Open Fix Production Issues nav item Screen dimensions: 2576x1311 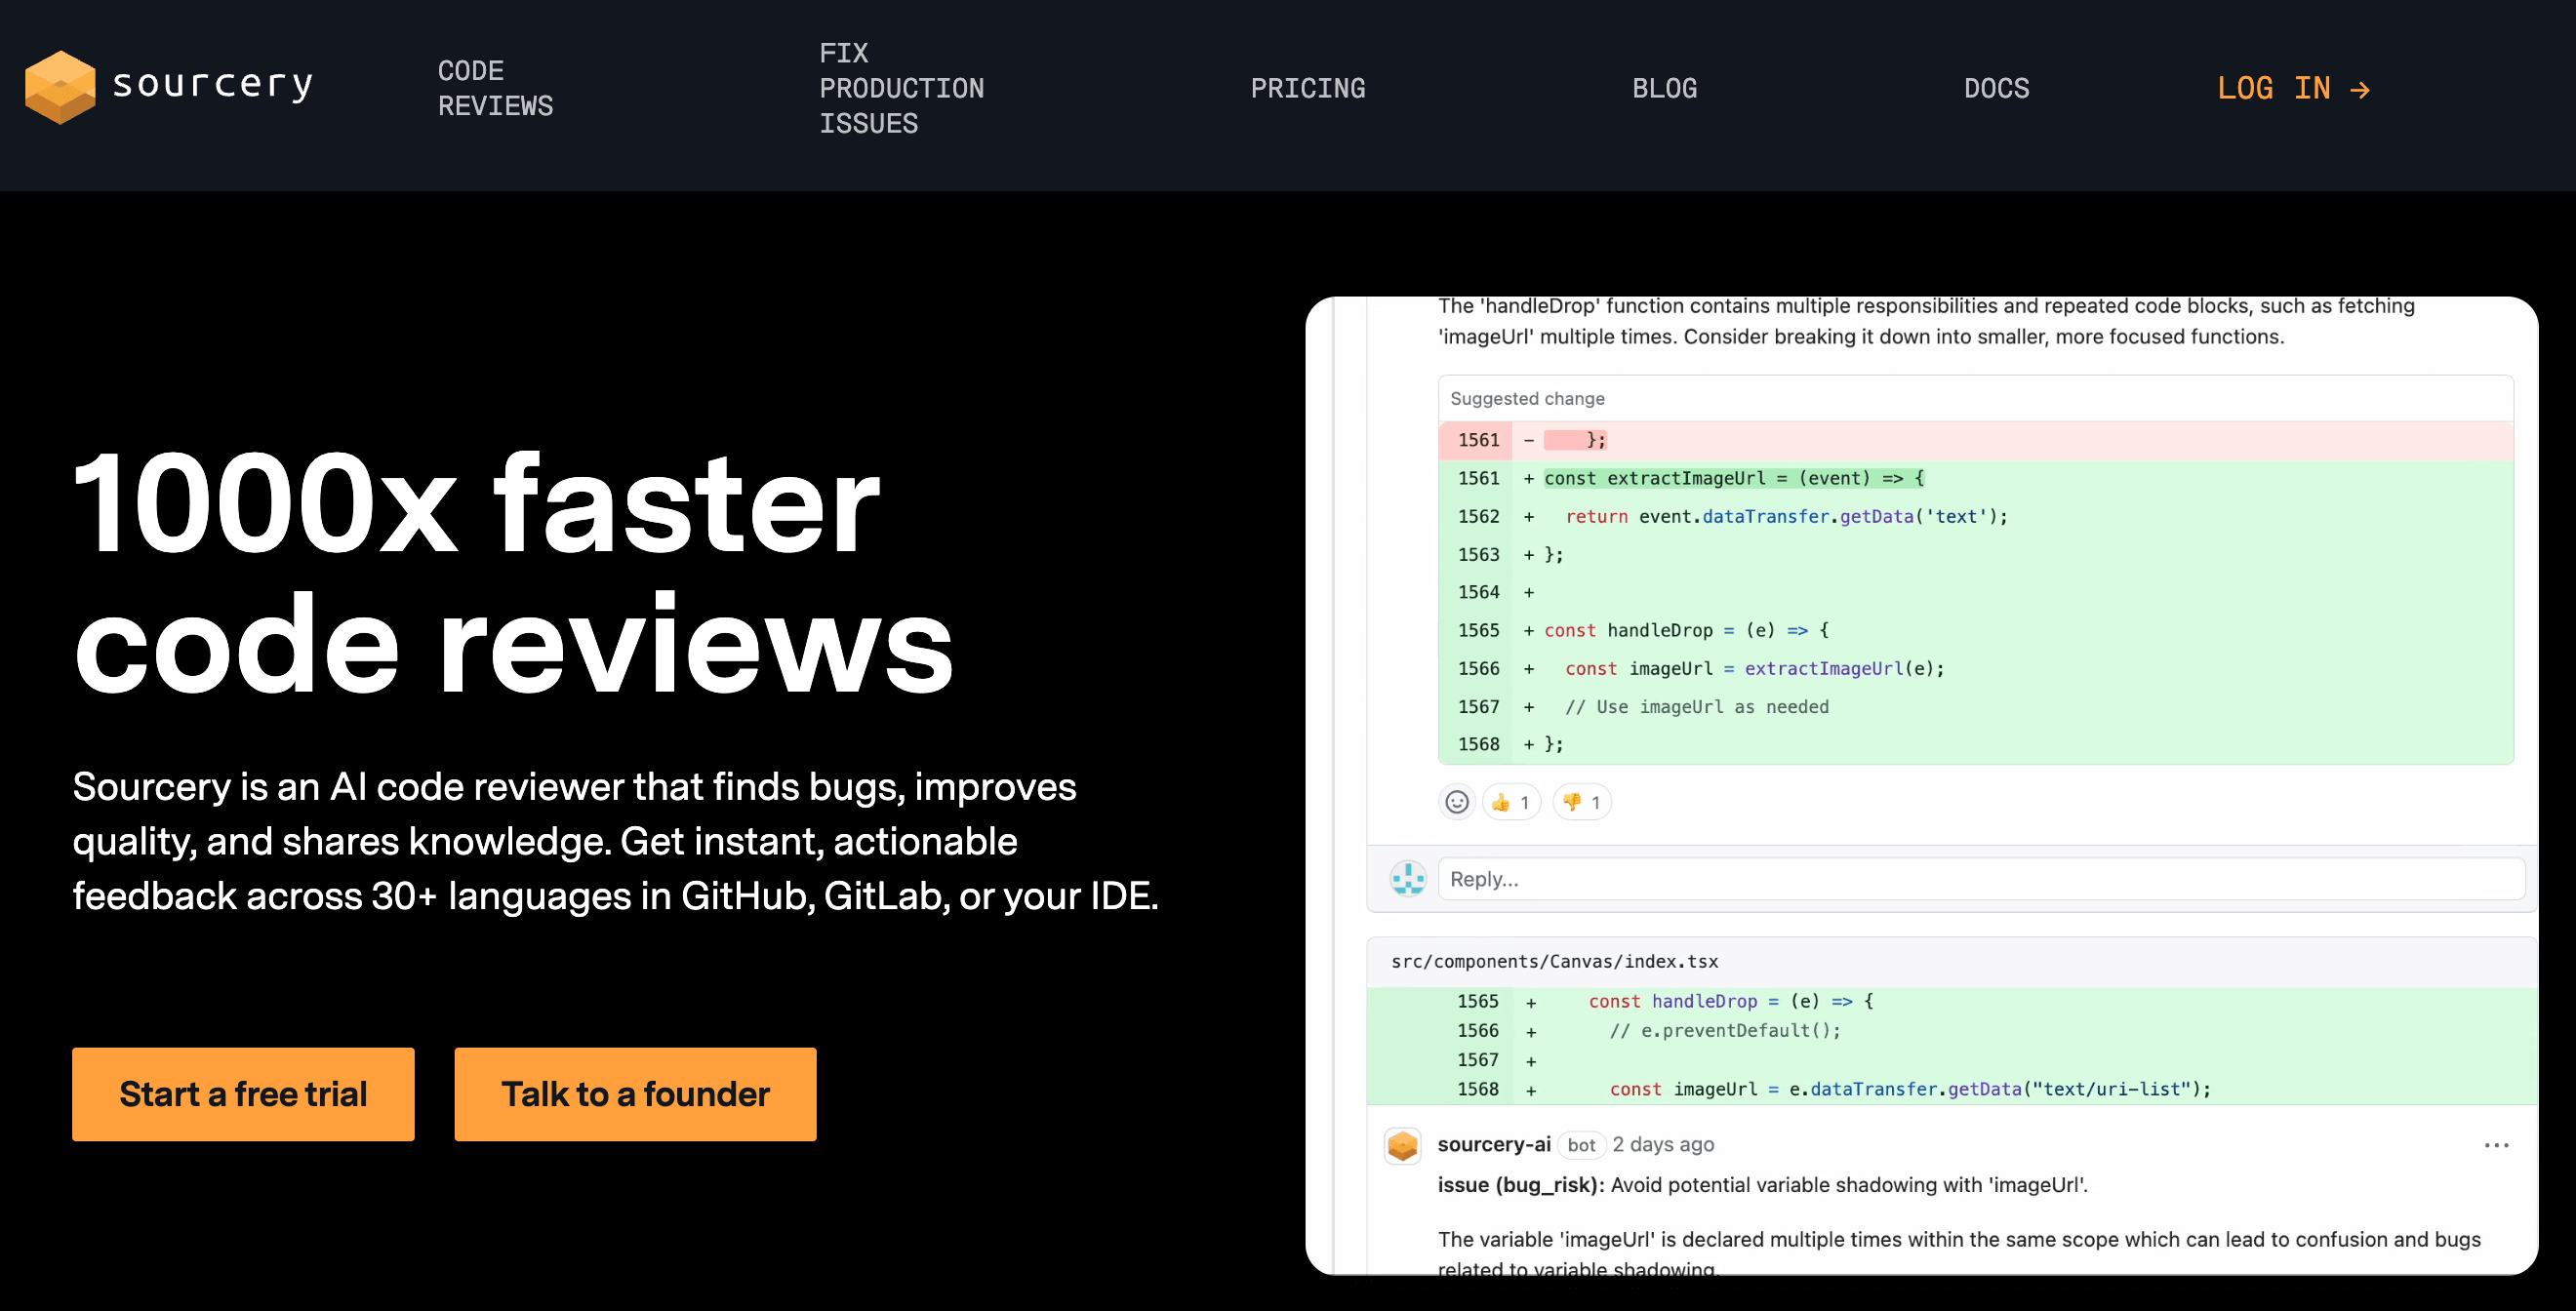click(901, 88)
